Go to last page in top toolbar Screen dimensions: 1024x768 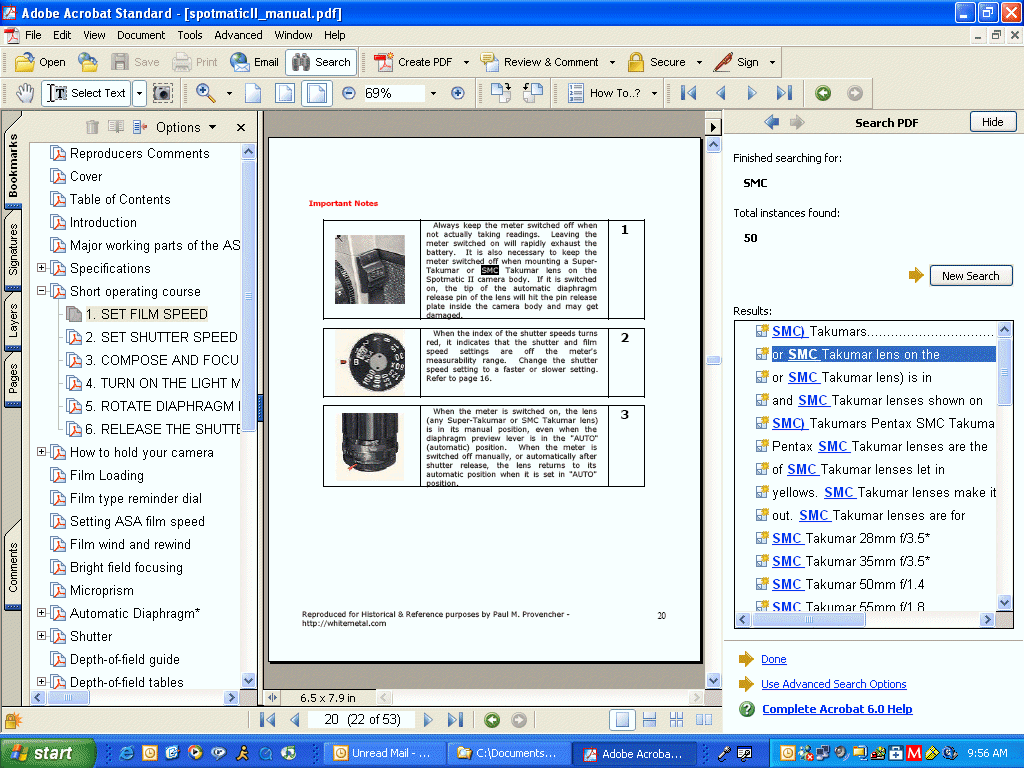click(784, 93)
